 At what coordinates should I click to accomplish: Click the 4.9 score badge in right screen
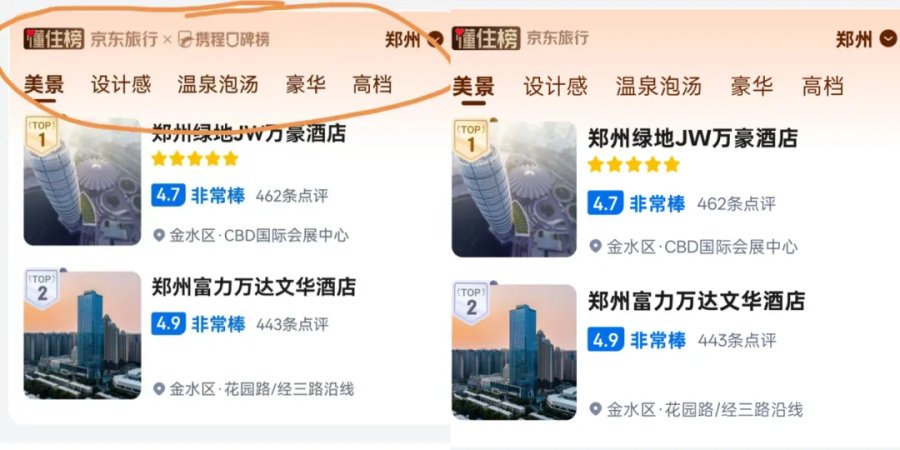click(605, 340)
